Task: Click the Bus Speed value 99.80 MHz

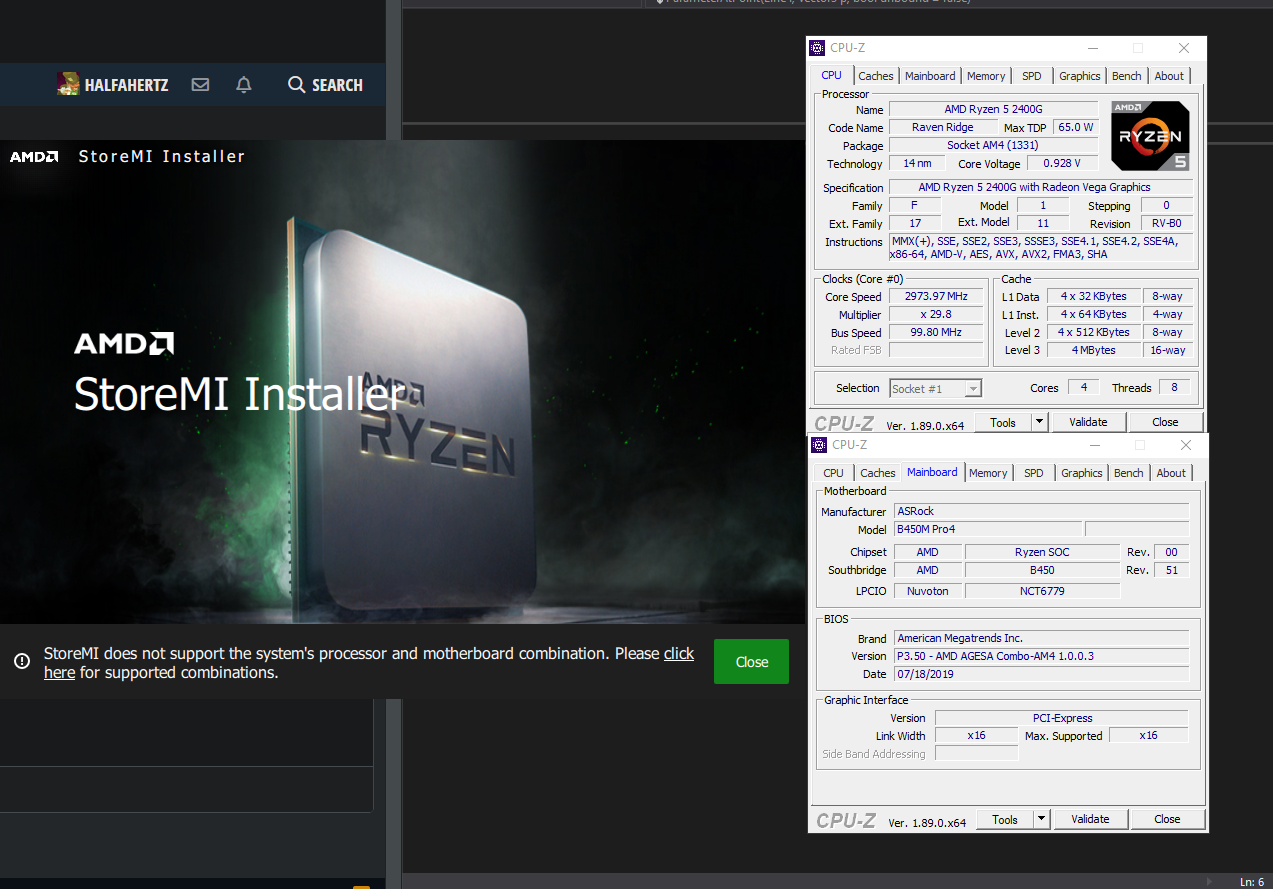Action: tap(936, 333)
